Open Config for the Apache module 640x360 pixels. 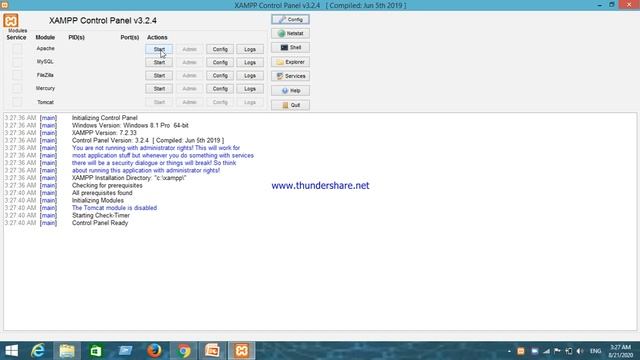[220, 49]
